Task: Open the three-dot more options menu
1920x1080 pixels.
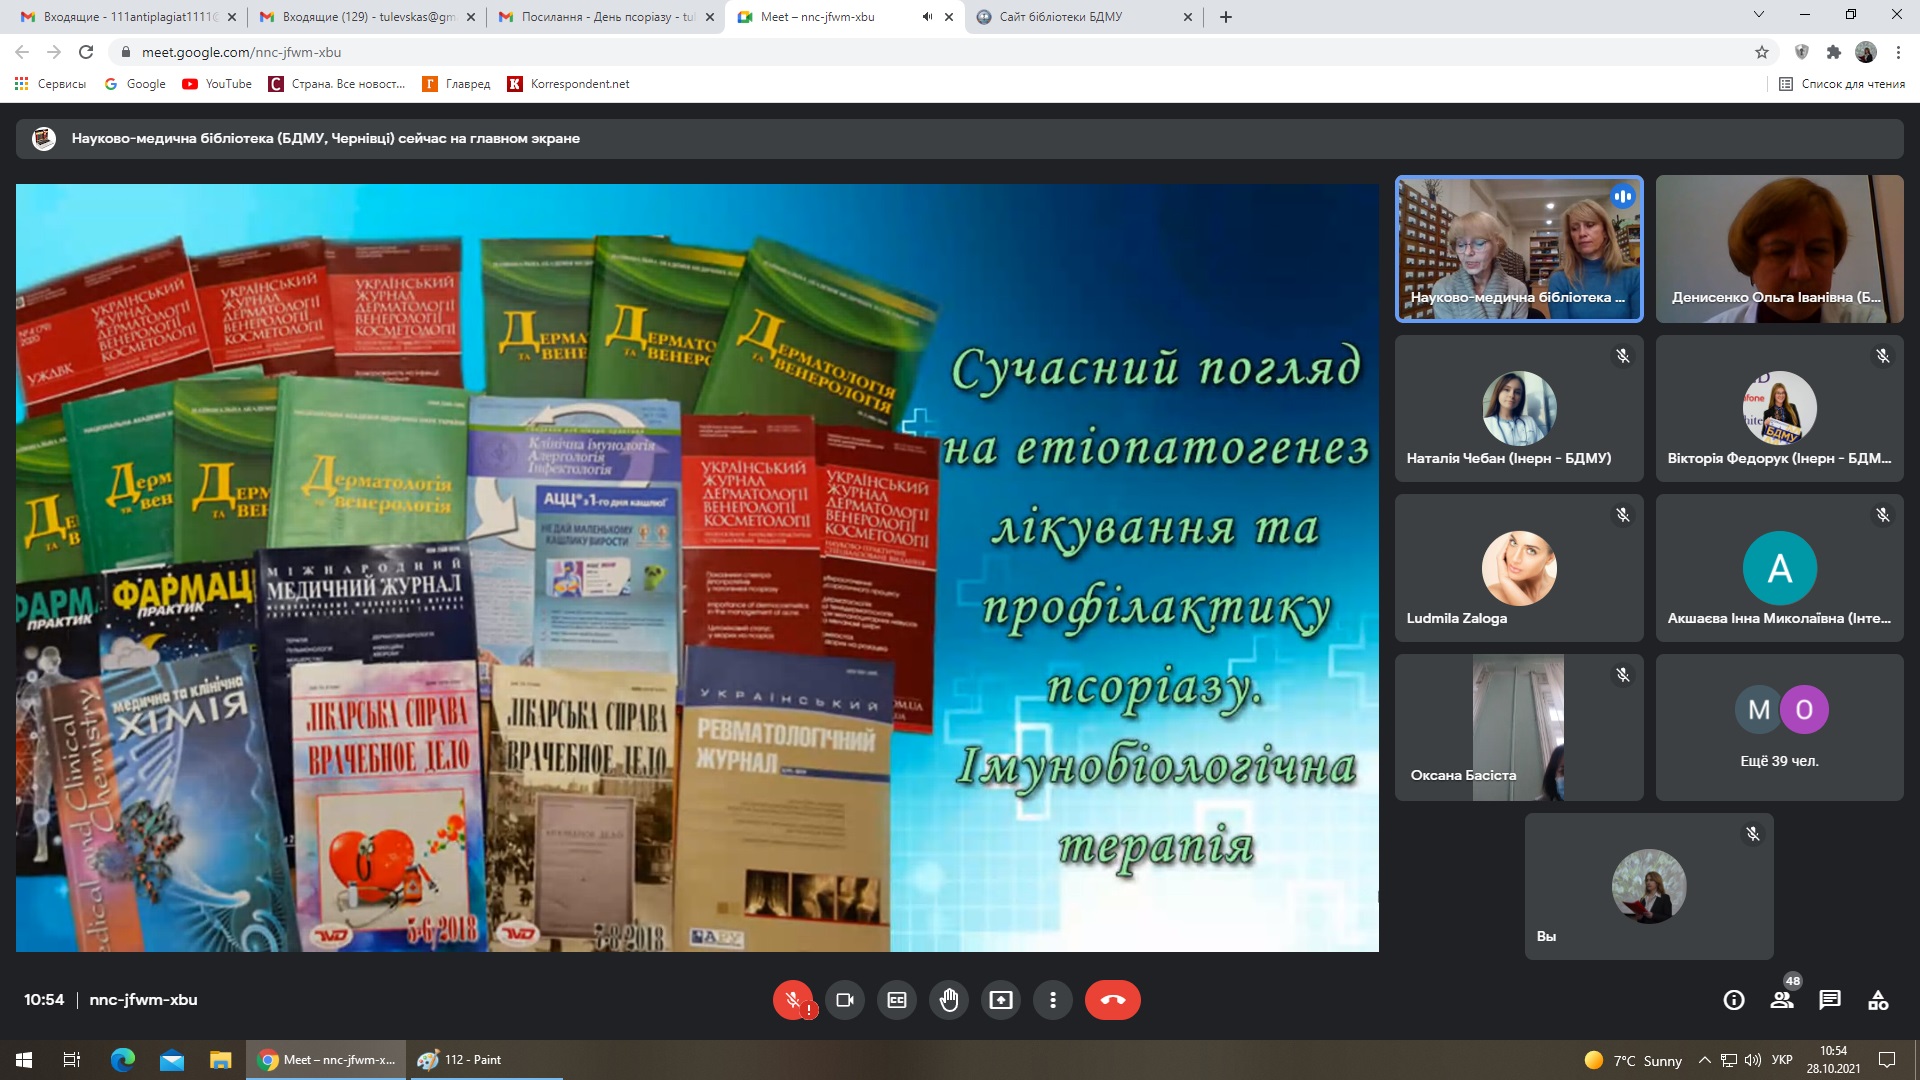Action: (1053, 1000)
